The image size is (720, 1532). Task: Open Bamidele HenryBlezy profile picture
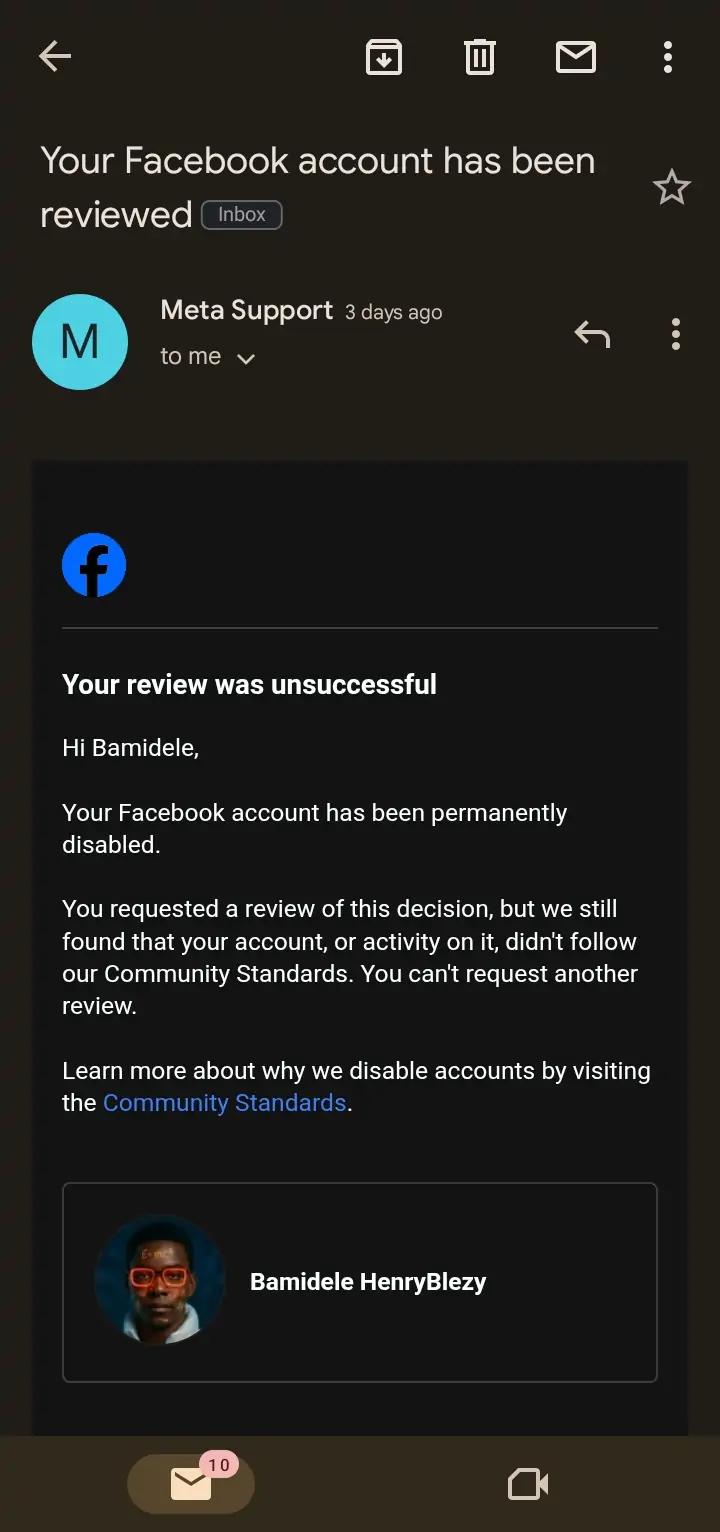click(x=160, y=1281)
